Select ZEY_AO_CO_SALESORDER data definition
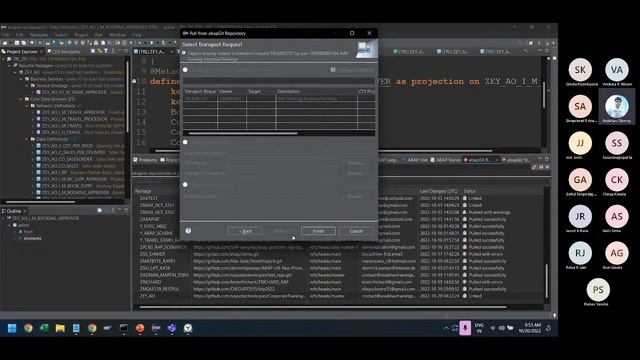The width and height of the screenshot is (640, 360). tap(67, 159)
